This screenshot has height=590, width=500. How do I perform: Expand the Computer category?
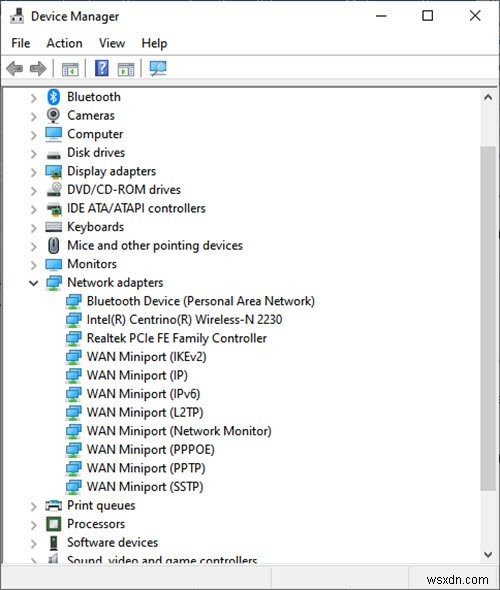33,135
